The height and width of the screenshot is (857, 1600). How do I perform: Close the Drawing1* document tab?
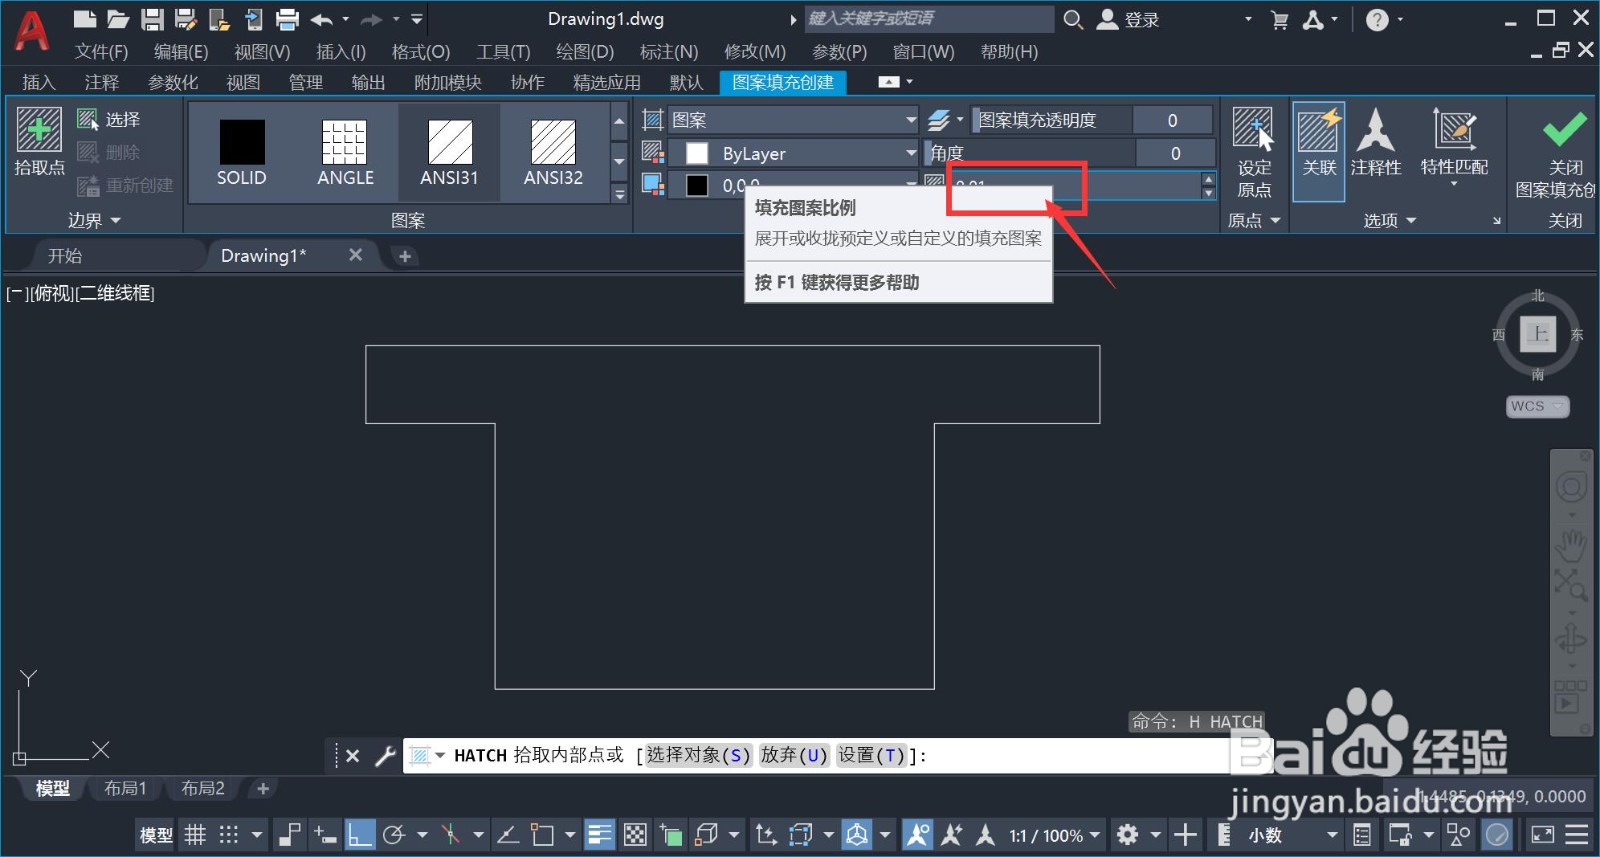pyautogui.click(x=355, y=255)
